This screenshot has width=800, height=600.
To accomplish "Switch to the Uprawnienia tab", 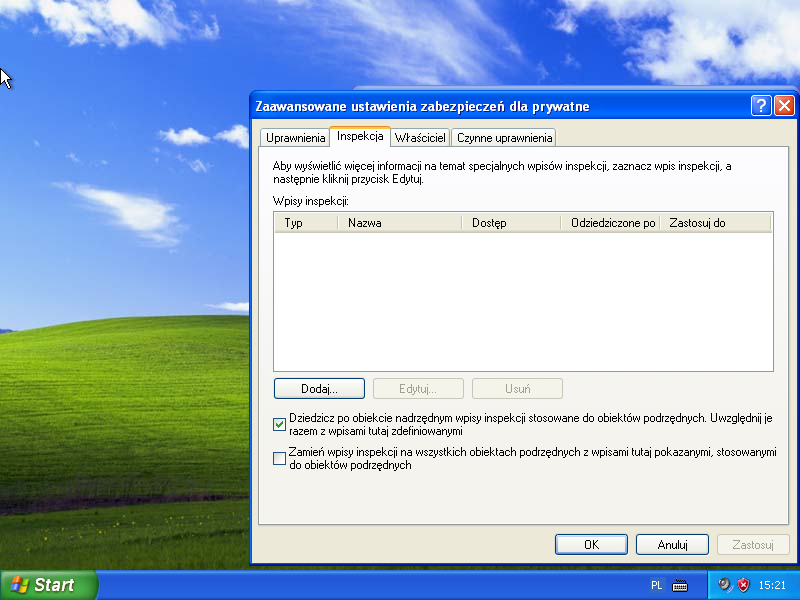I will pos(295,138).
